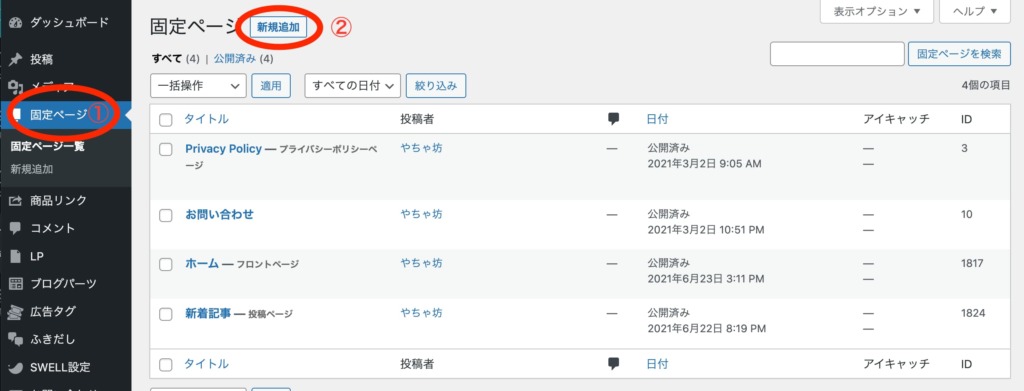
Task: Click the comments column bubble icon in header
Action: point(613,119)
